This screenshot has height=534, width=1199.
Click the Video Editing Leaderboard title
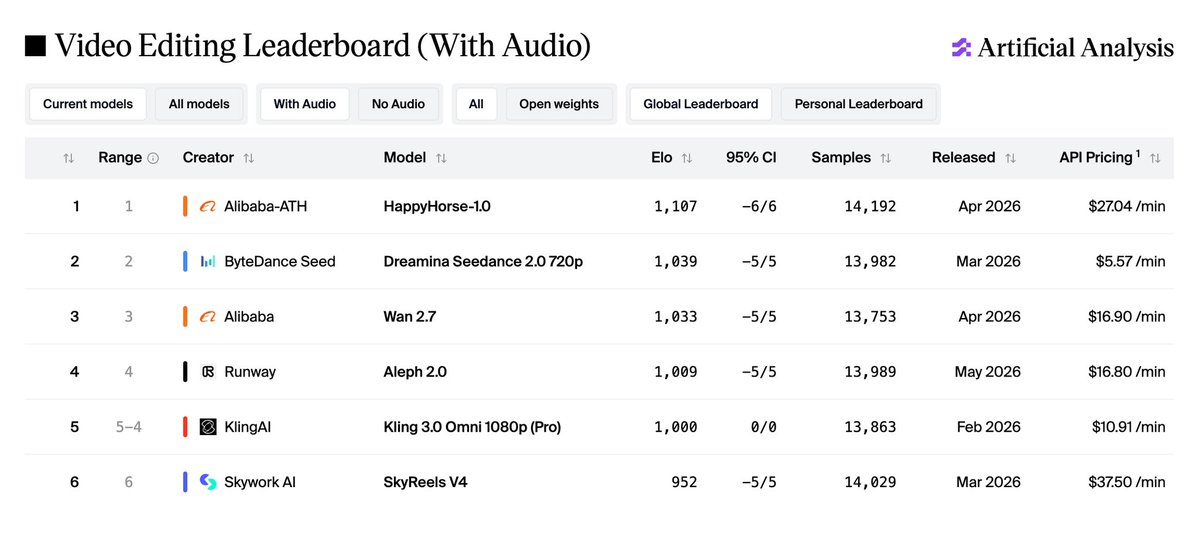pos(322,47)
